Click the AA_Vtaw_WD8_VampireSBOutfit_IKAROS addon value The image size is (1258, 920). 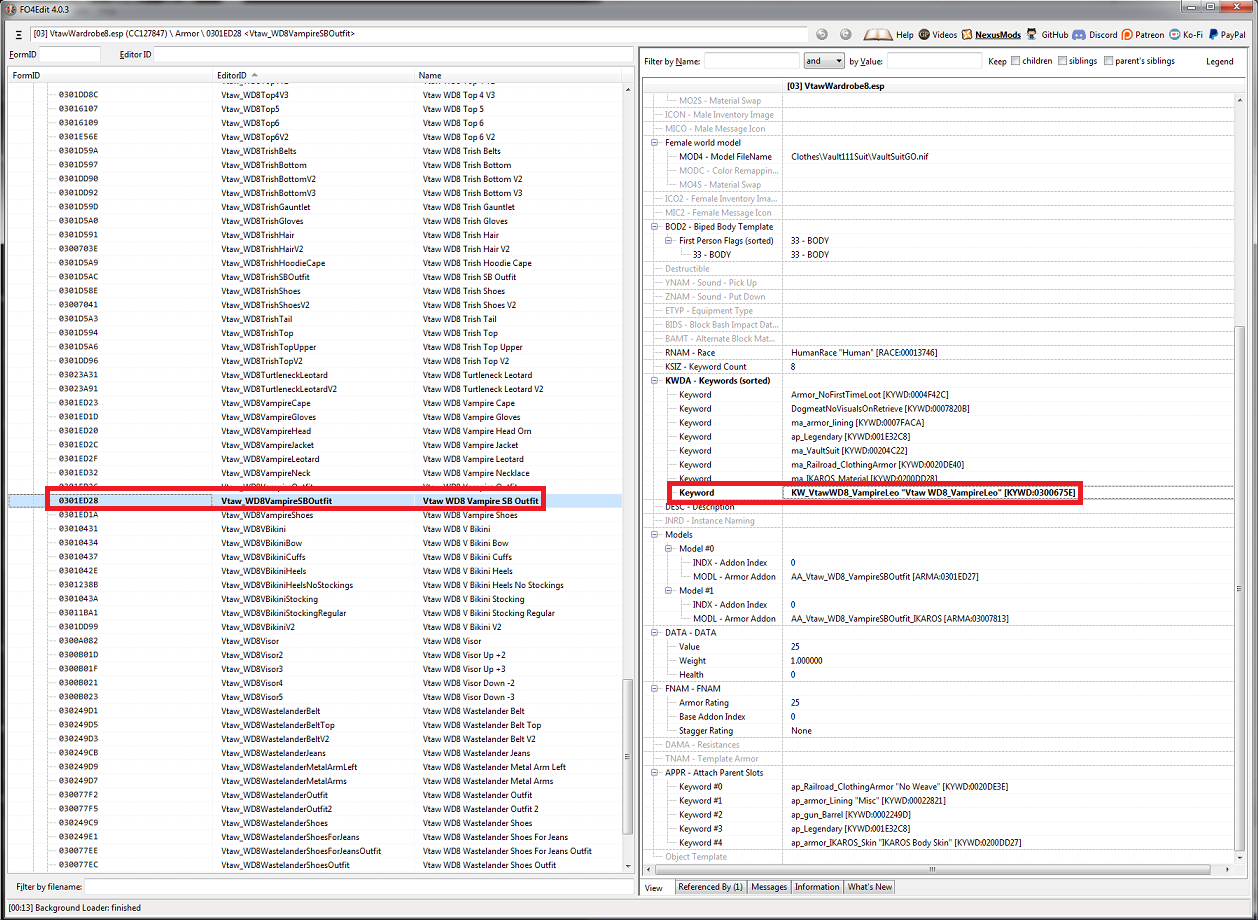899,619
